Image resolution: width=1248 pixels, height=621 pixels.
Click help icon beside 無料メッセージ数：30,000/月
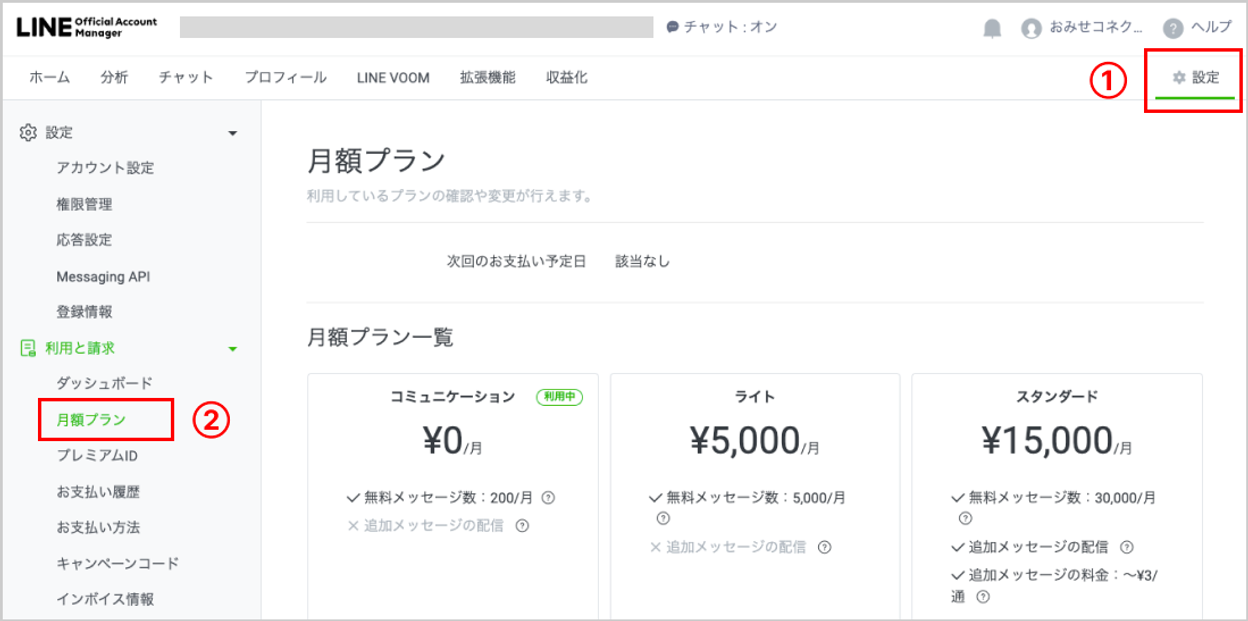(x=965, y=518)
